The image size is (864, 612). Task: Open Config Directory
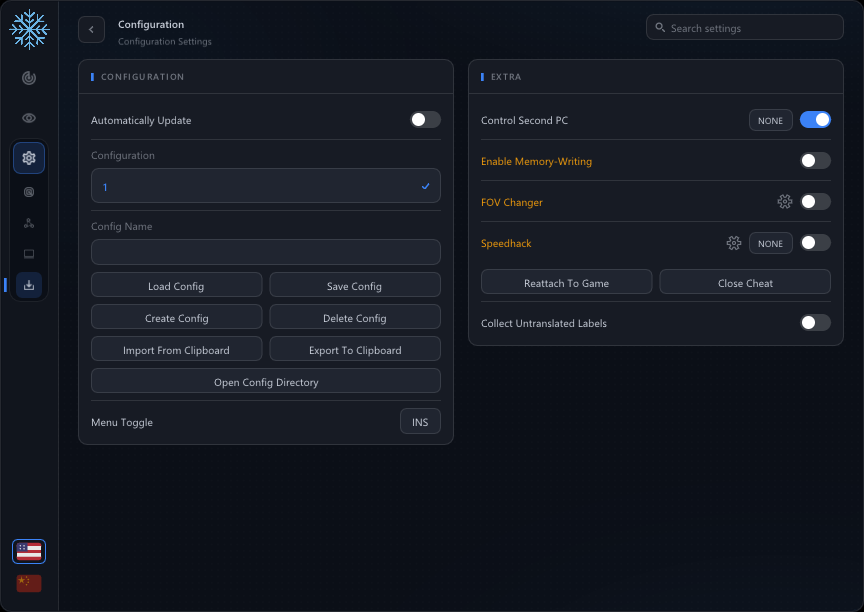pyautogui.click(x=266, y=382)
